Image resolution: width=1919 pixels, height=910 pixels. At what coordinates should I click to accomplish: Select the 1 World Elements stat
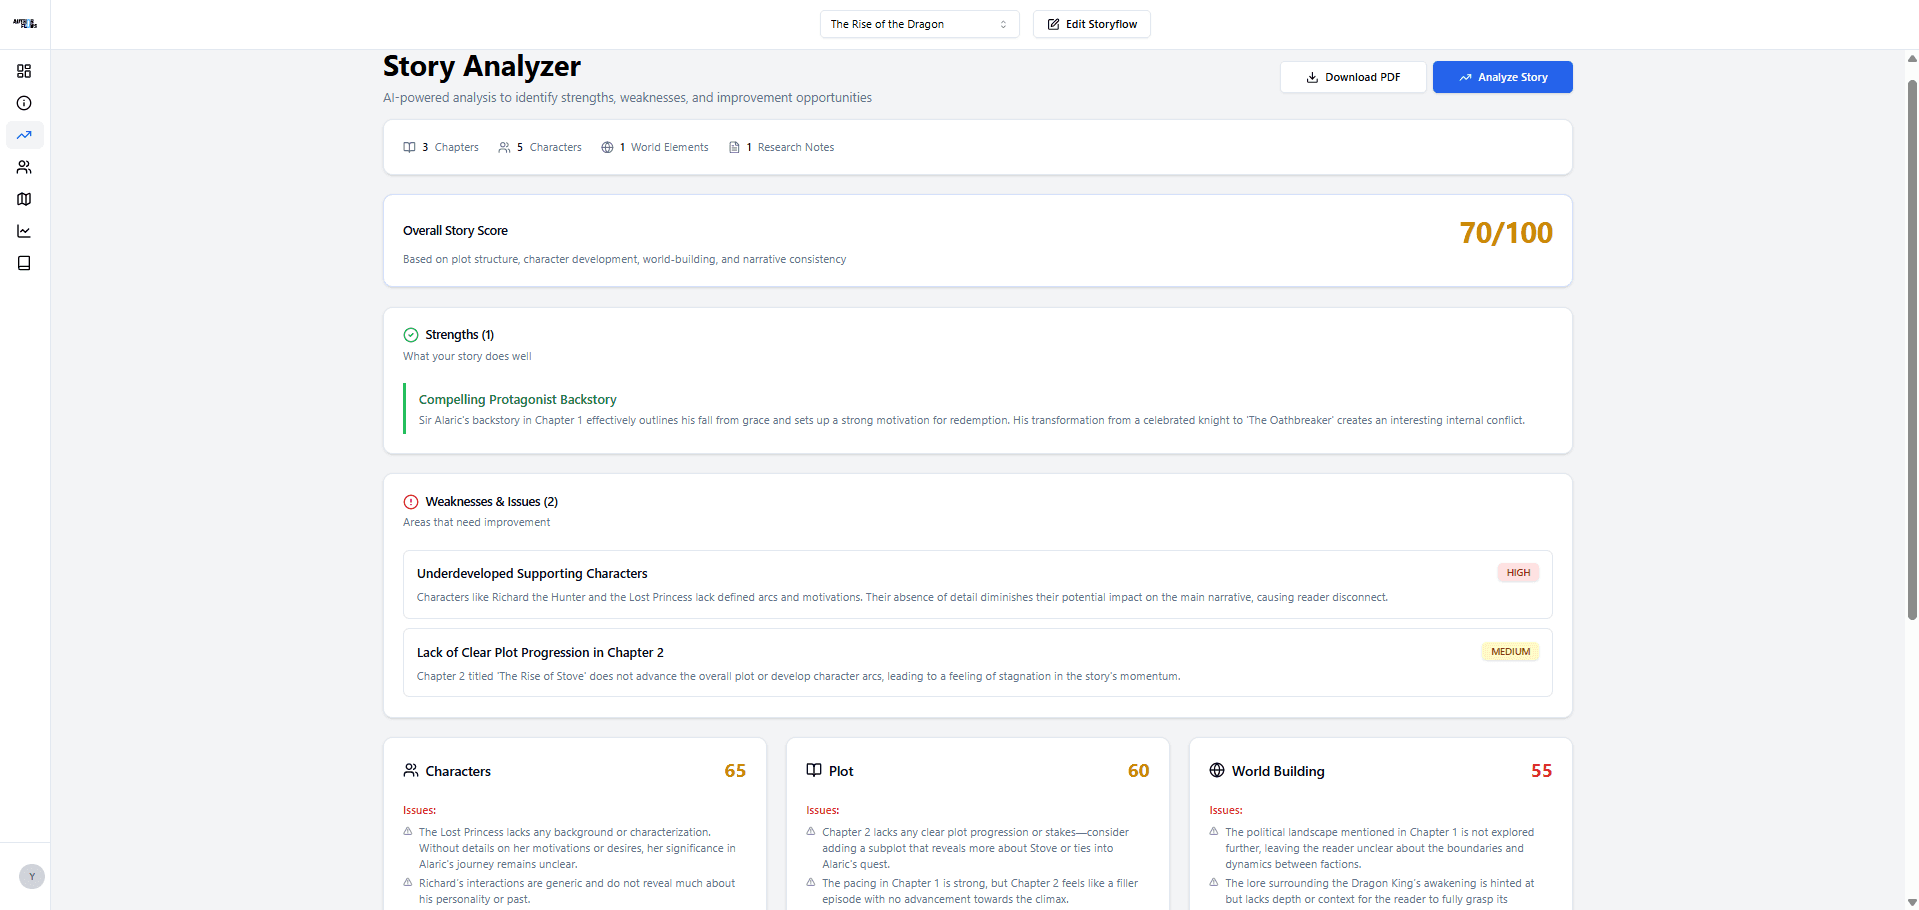click(x=655, y=147)
